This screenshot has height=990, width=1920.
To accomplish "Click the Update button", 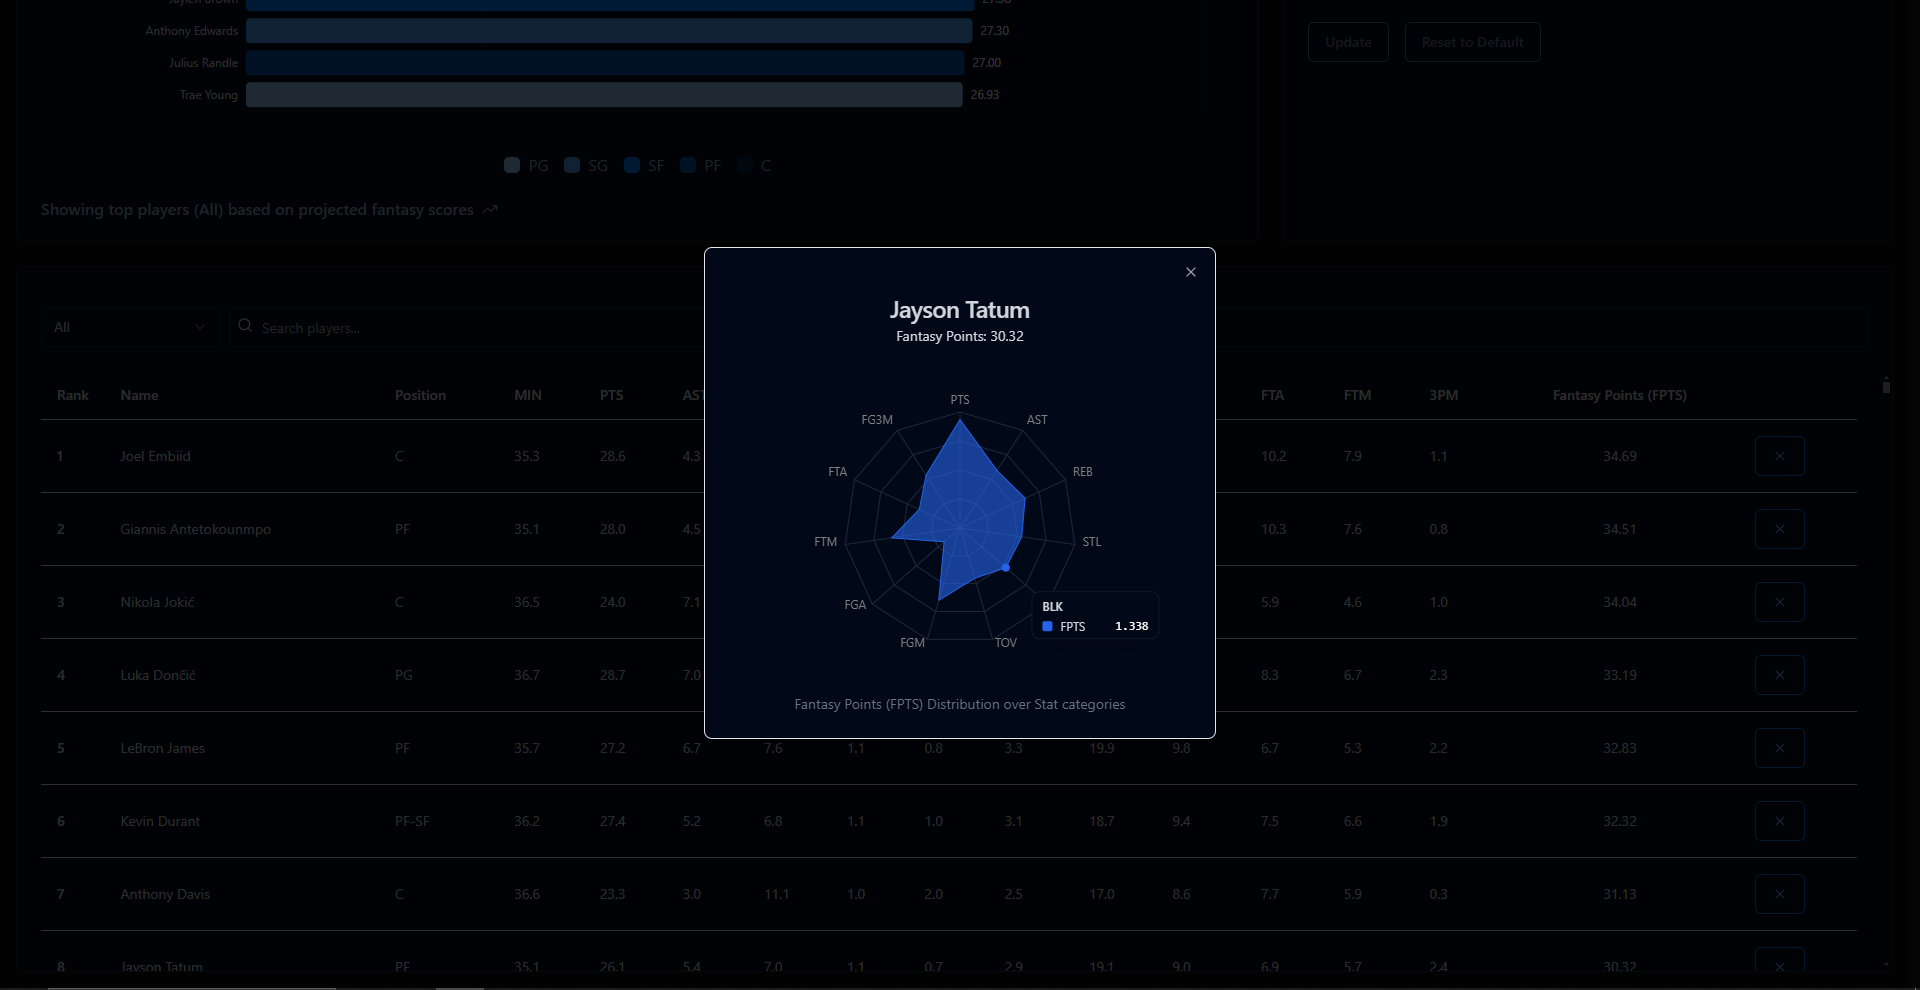I will coord(1348,42).
